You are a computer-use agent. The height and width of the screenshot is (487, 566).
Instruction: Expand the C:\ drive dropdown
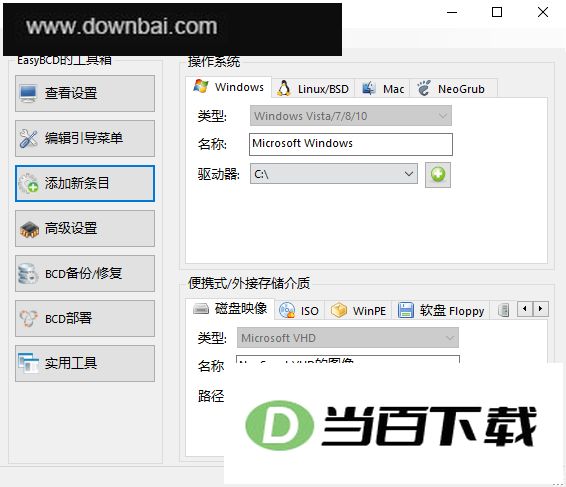[334, 174]
